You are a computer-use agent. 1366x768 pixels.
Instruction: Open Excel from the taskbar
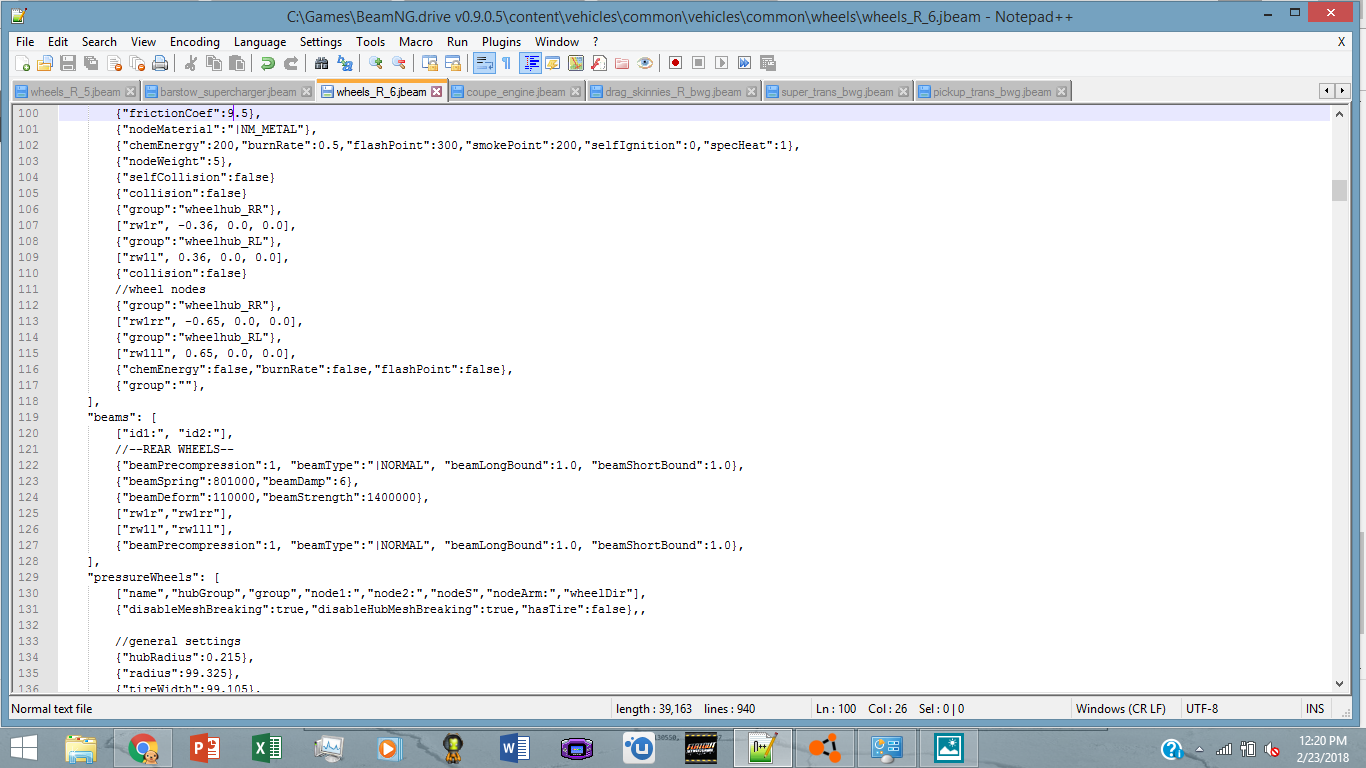[x=266, y=747]
